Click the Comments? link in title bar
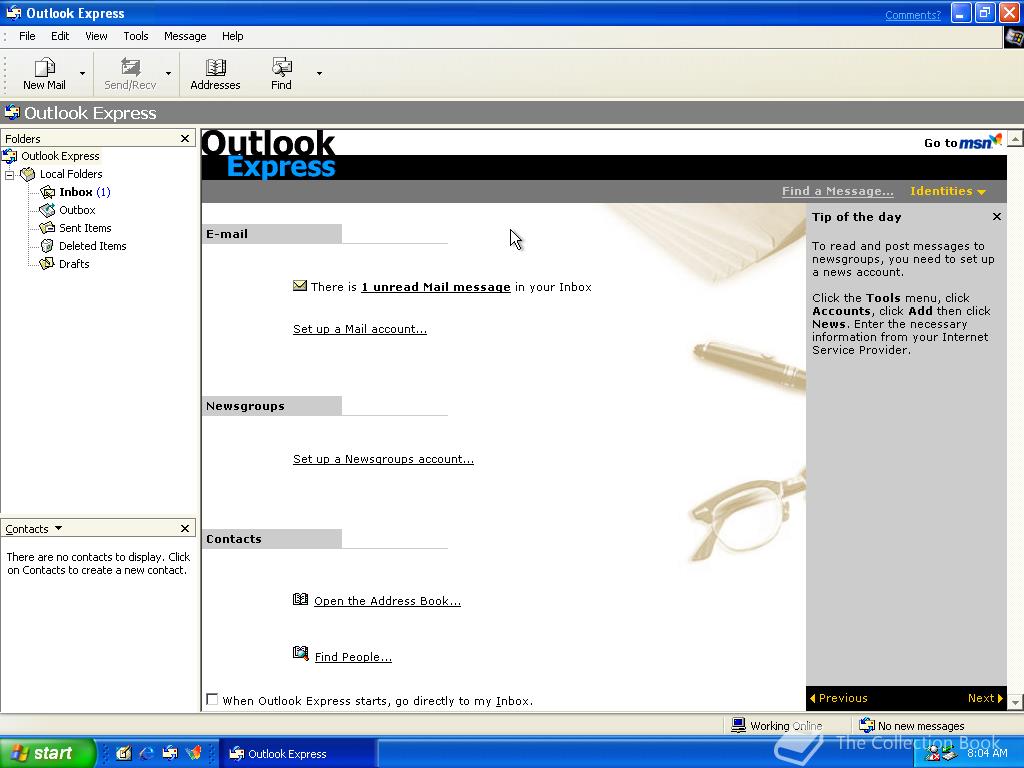 913,15
